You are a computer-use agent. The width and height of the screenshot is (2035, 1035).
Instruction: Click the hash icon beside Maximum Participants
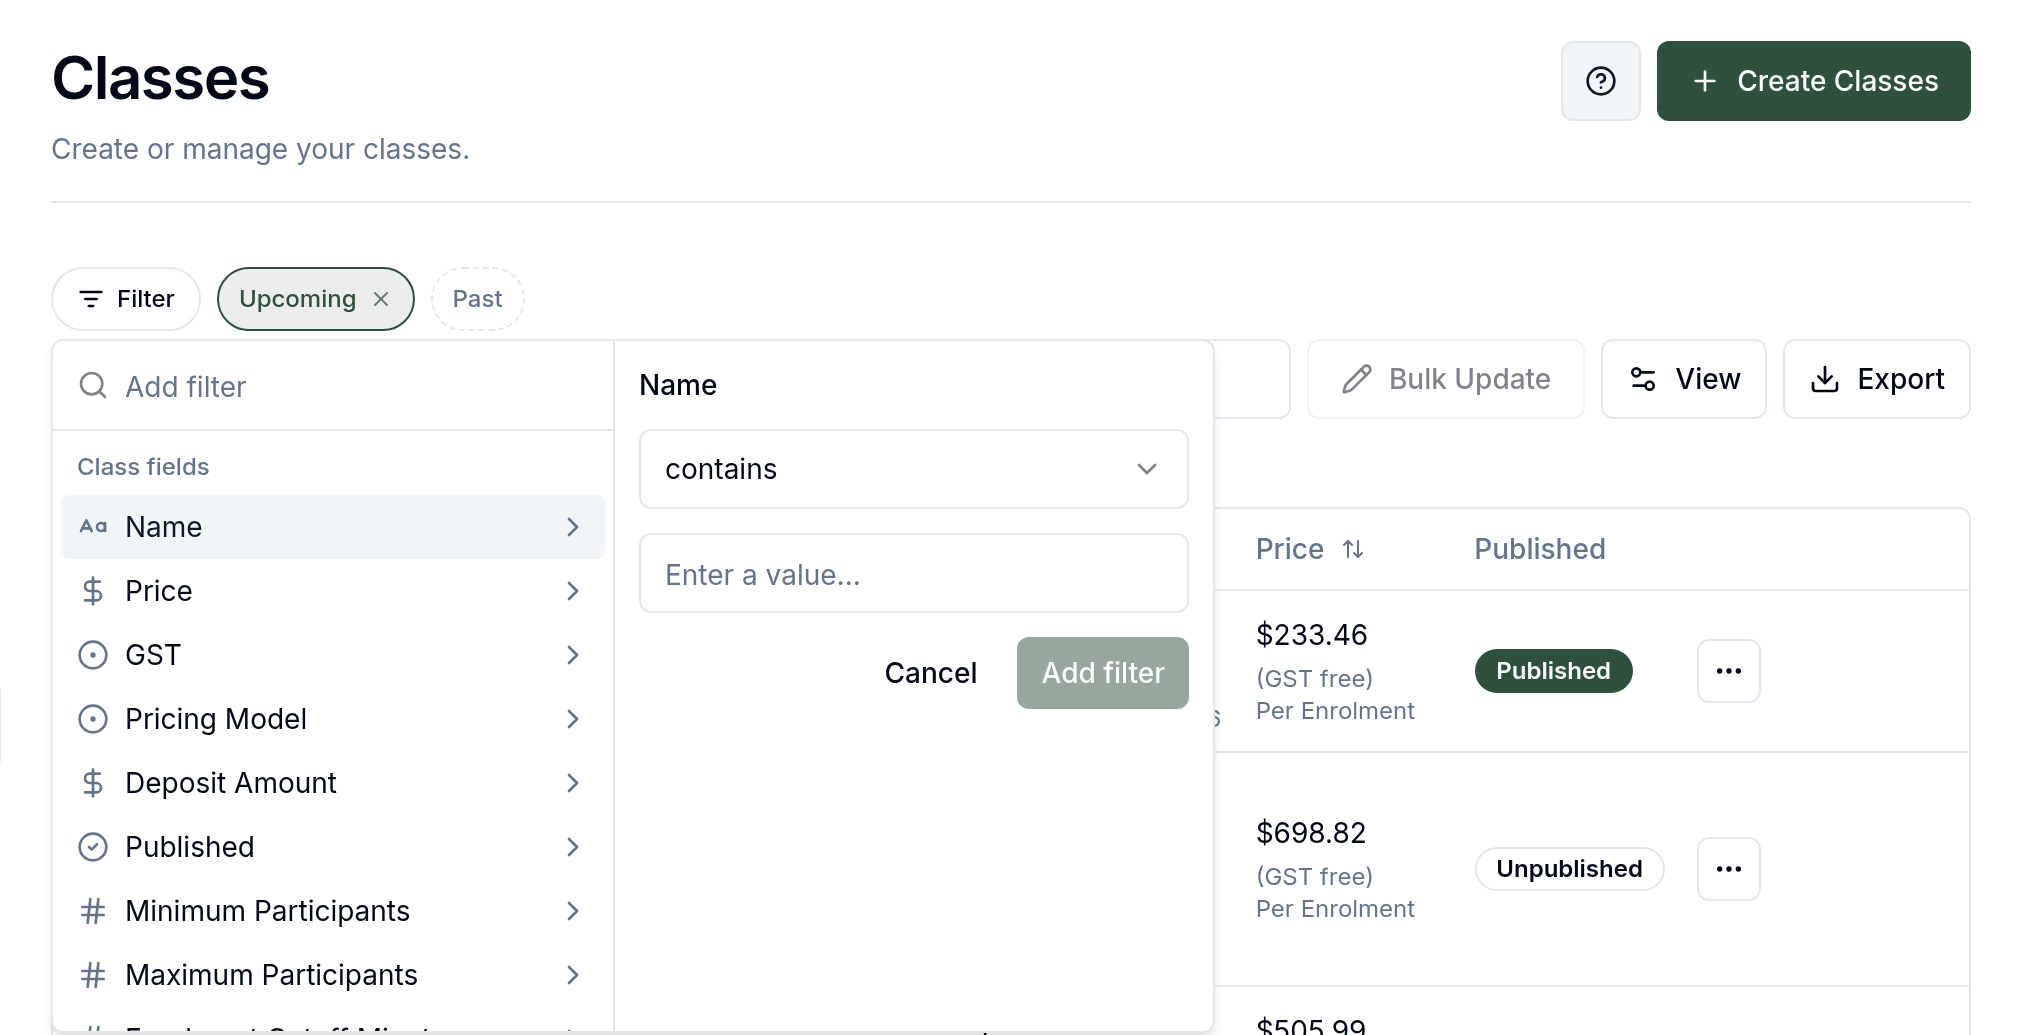point(93,975)
